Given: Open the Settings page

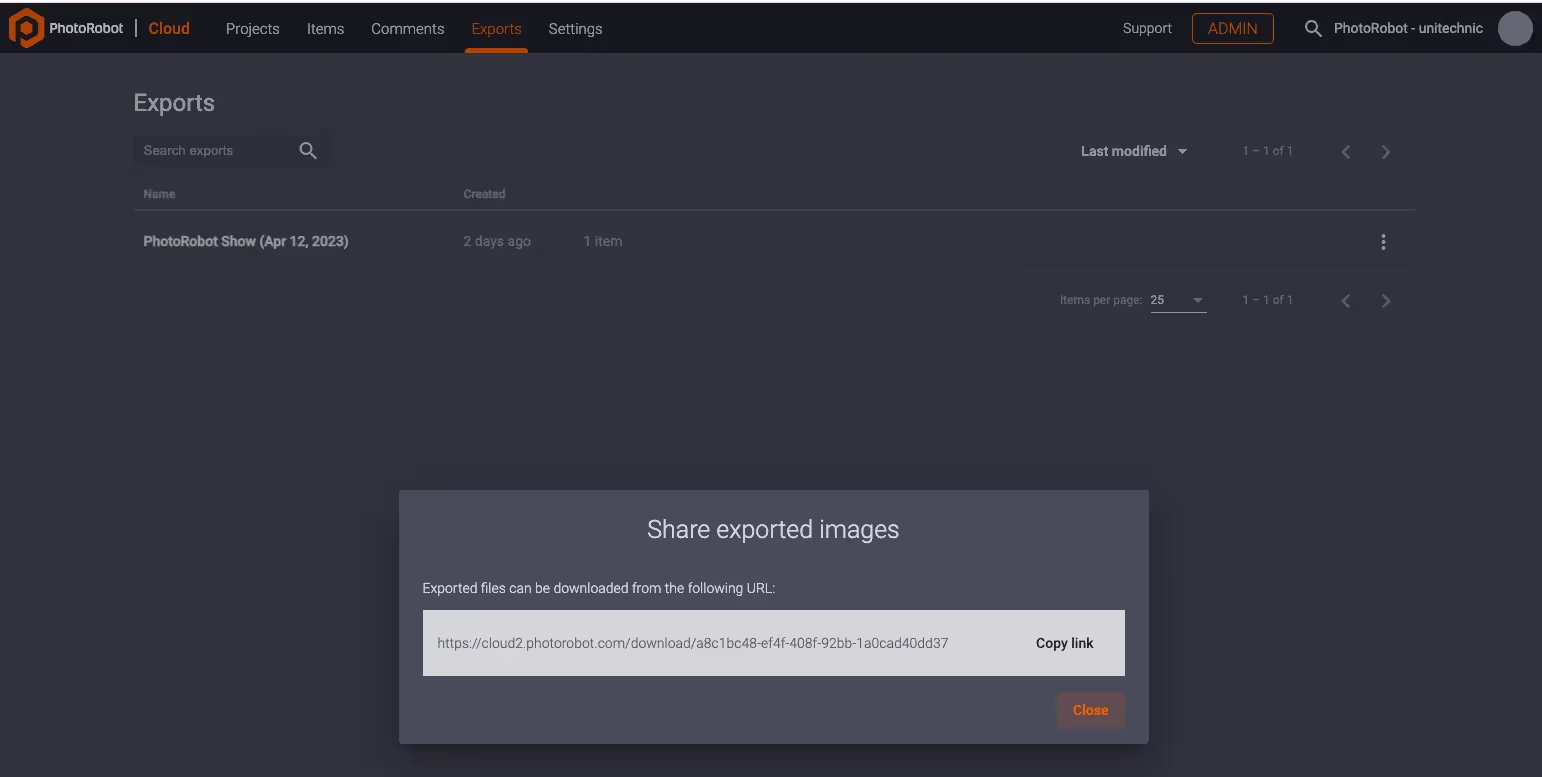Looking at the screenshot, I should pos(575,29).
